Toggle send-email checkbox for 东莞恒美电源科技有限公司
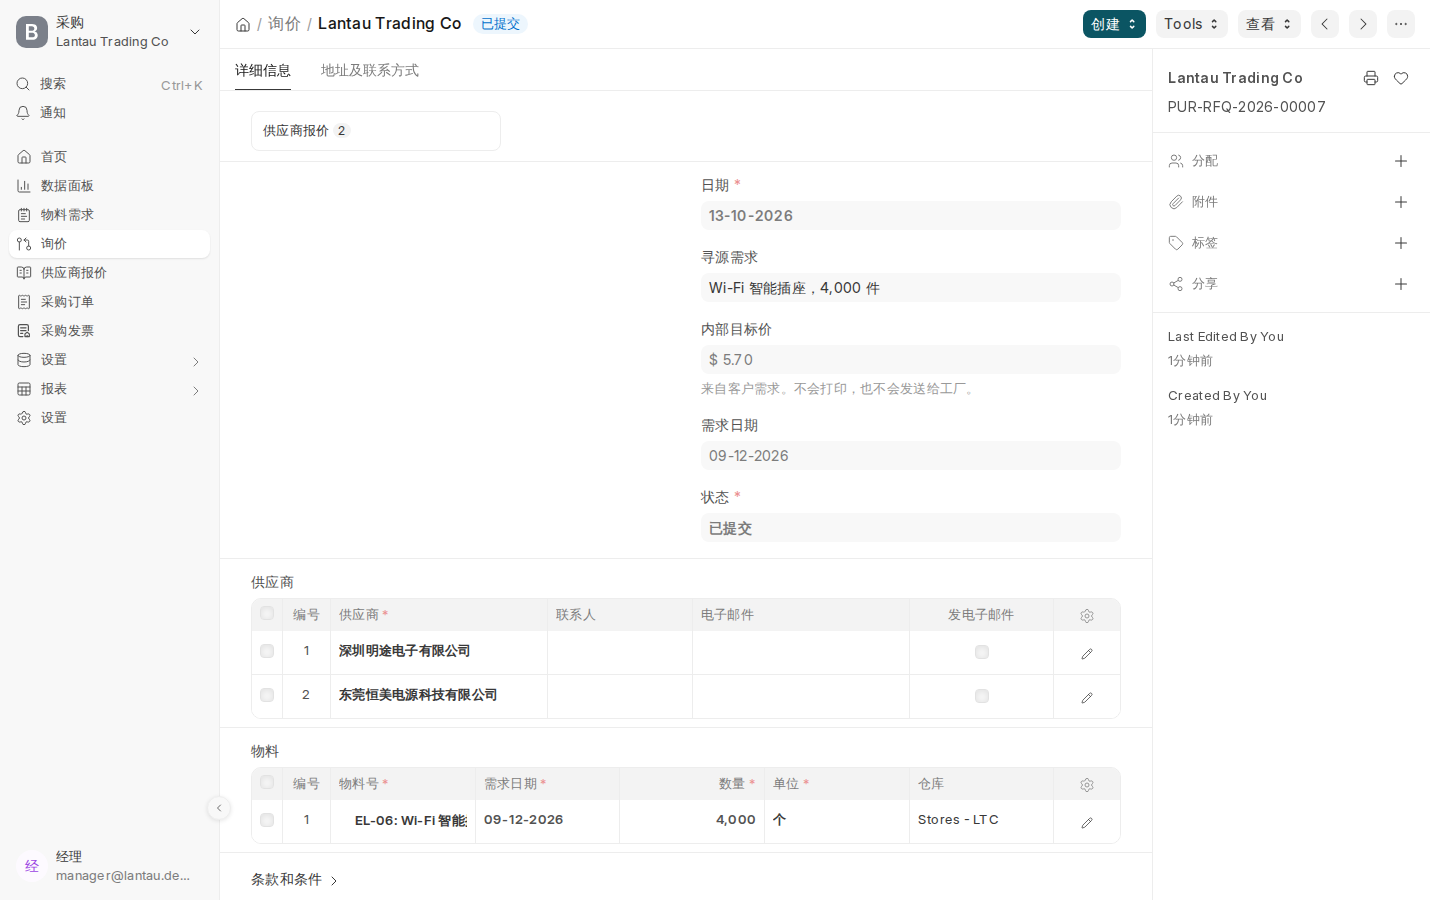The image size is (1440, 900). coord(982,696)
